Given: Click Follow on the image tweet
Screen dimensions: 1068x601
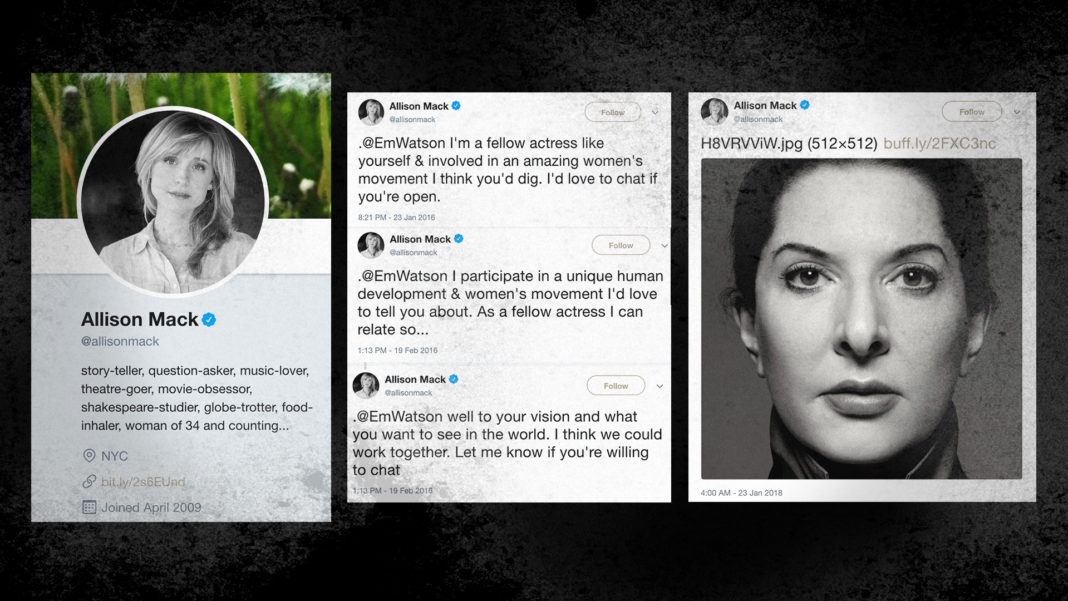Looking at the screenshot, I should pos(972,112).
